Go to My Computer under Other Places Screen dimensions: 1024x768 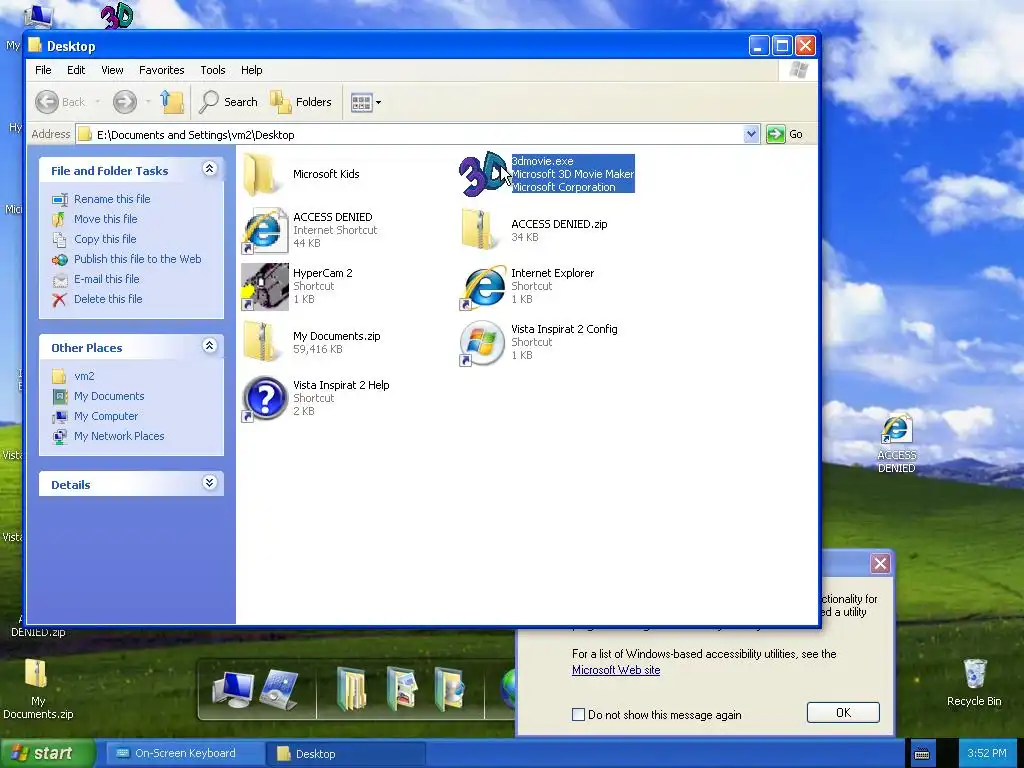(x=95, y=416)
